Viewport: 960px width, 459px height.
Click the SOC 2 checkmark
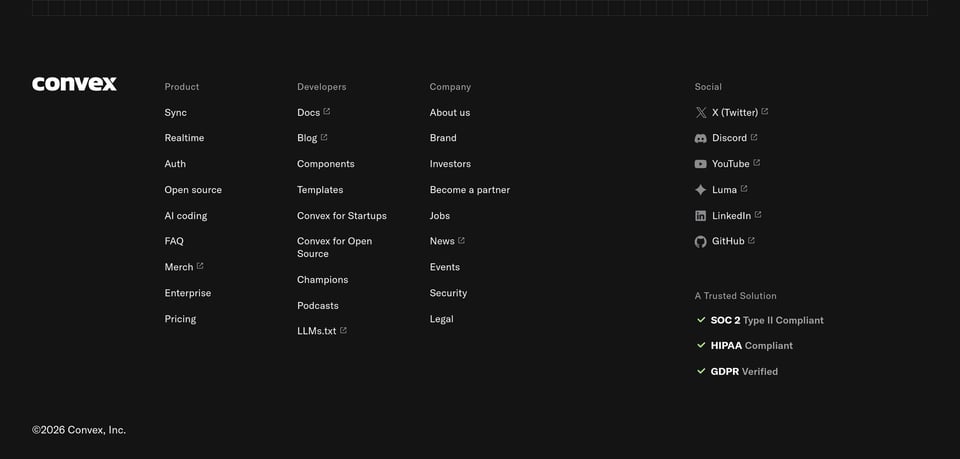[x=701, y=319]
